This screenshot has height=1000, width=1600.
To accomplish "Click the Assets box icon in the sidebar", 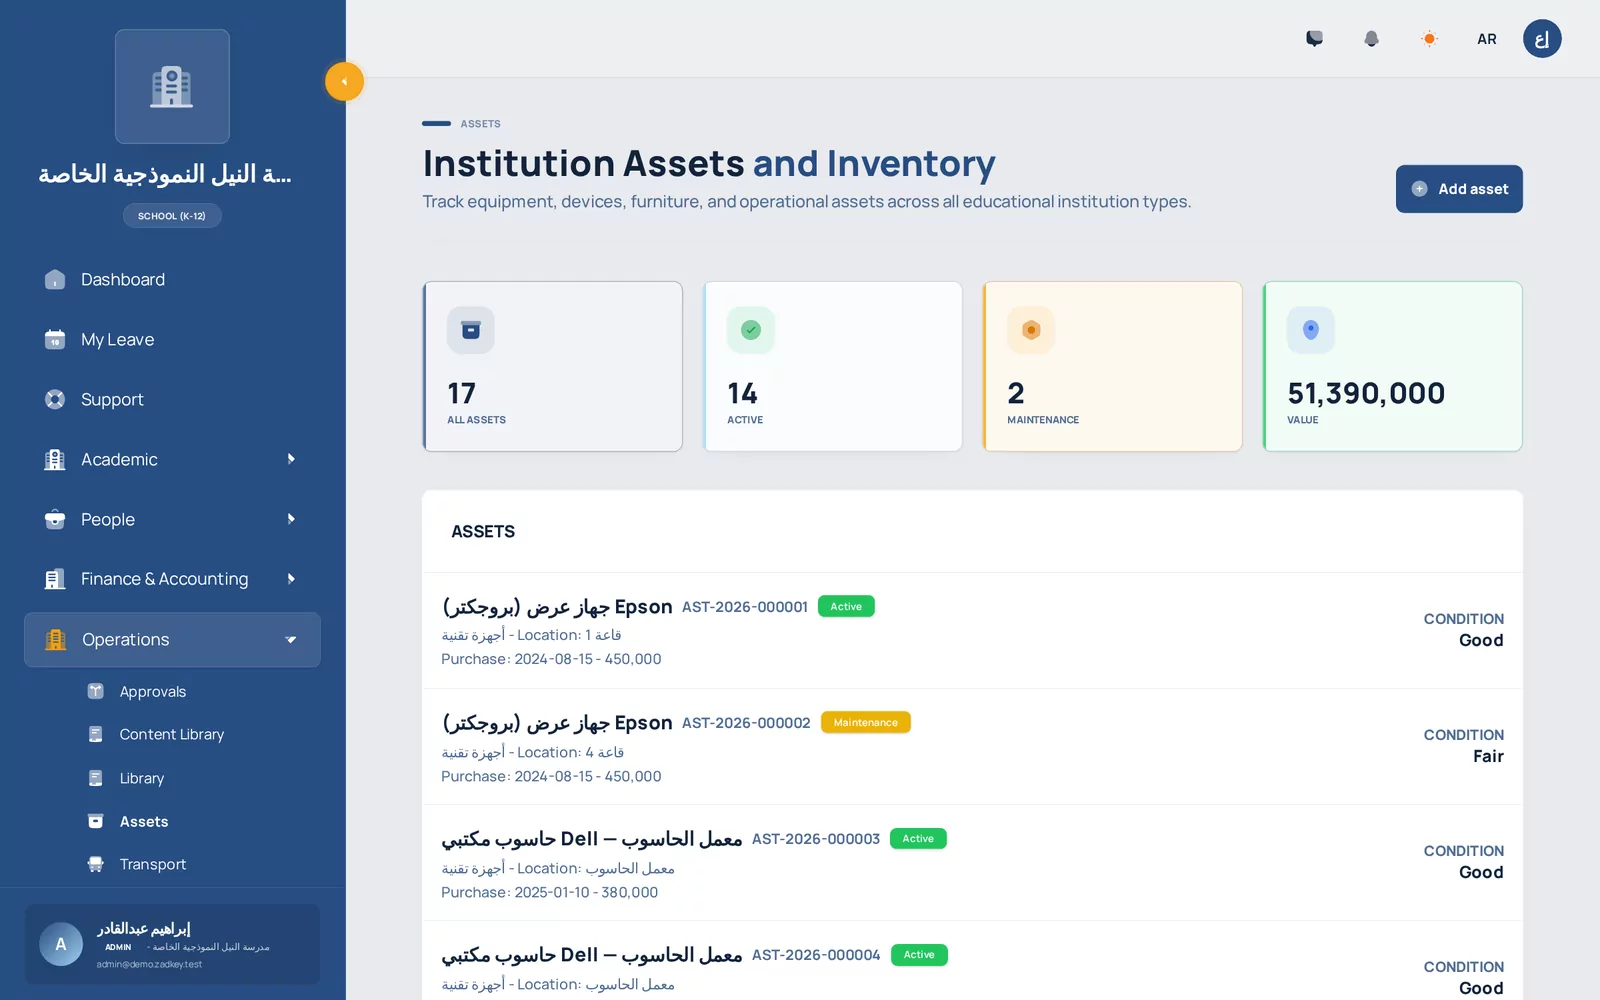I will pyautogui.click(x=96, y=822).
